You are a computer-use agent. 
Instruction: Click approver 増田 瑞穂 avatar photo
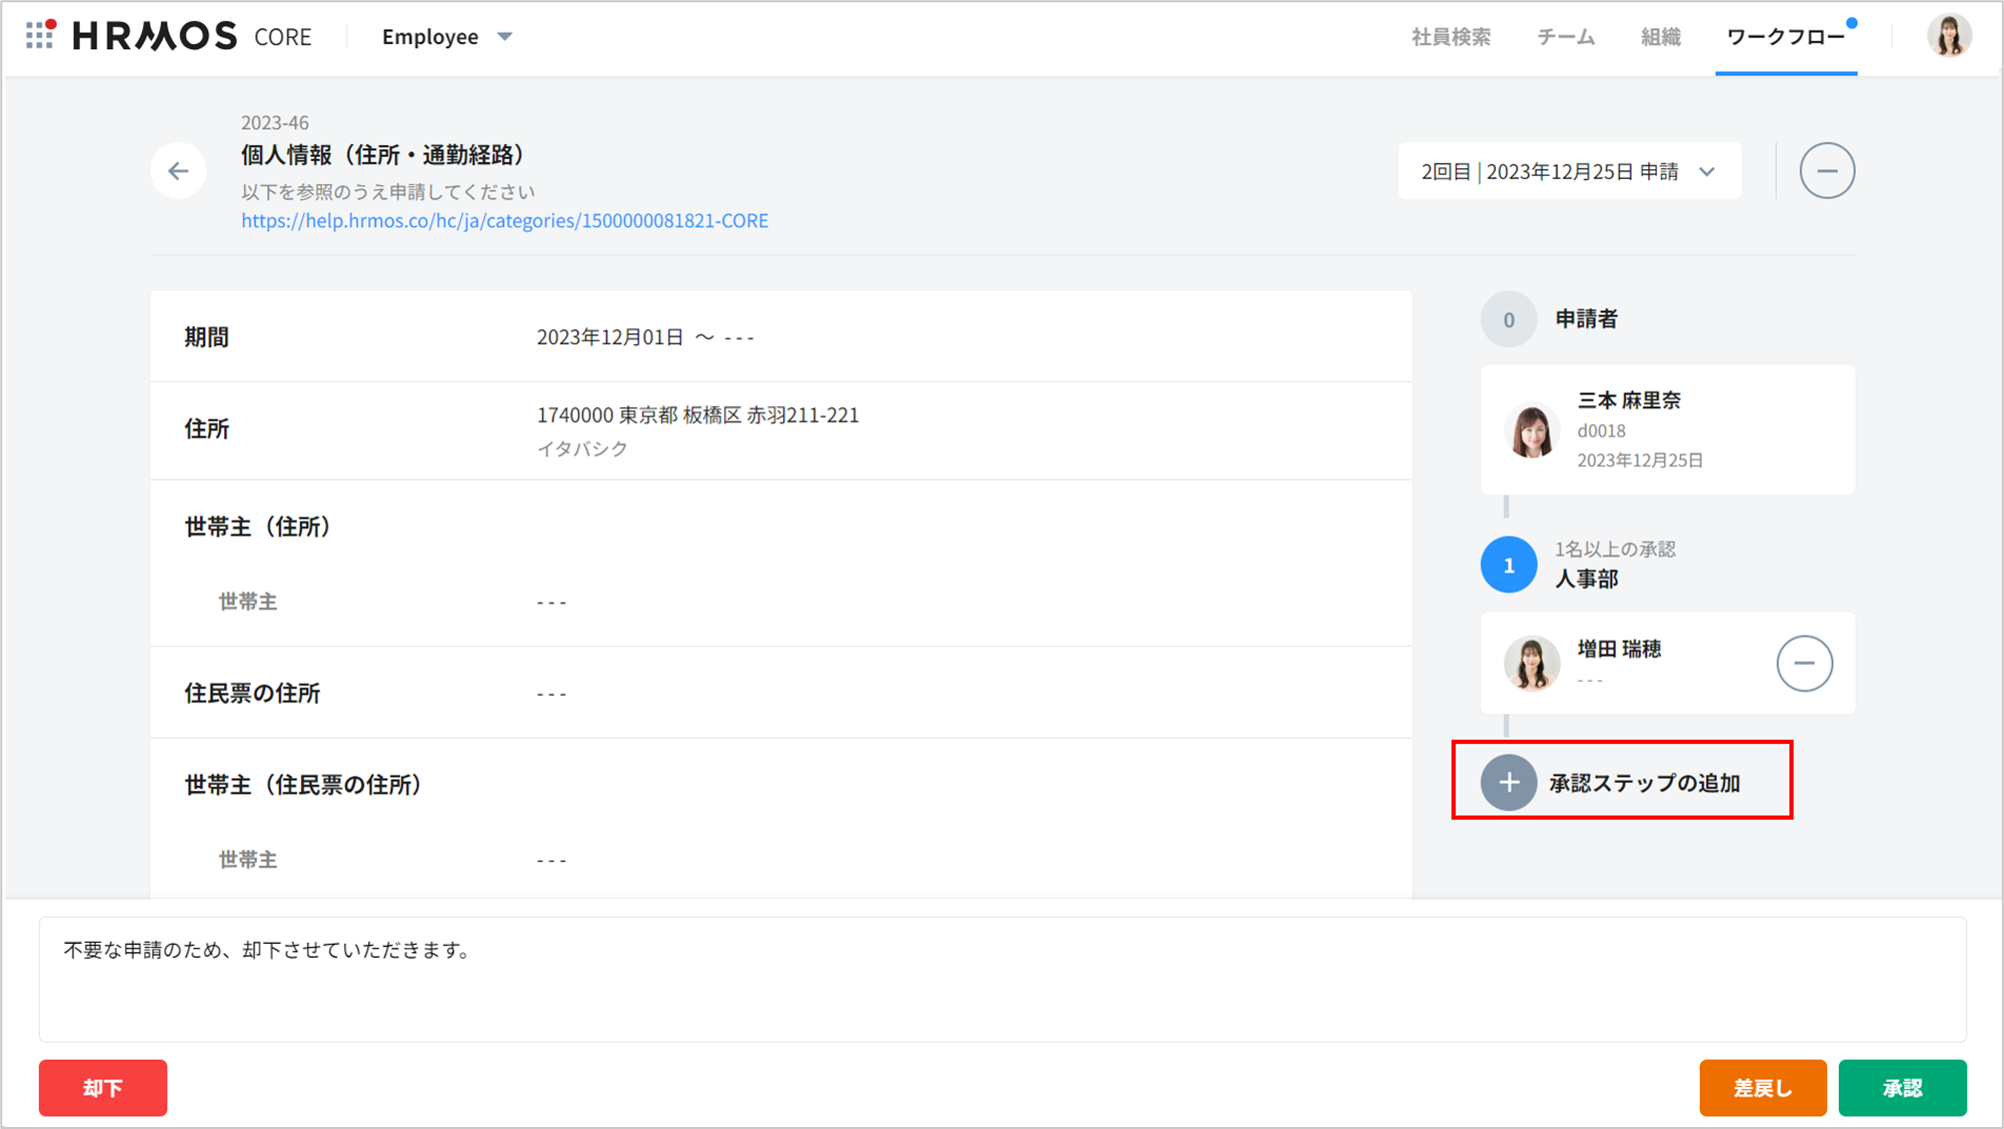pyautogui.click(x=1531, y=663)
